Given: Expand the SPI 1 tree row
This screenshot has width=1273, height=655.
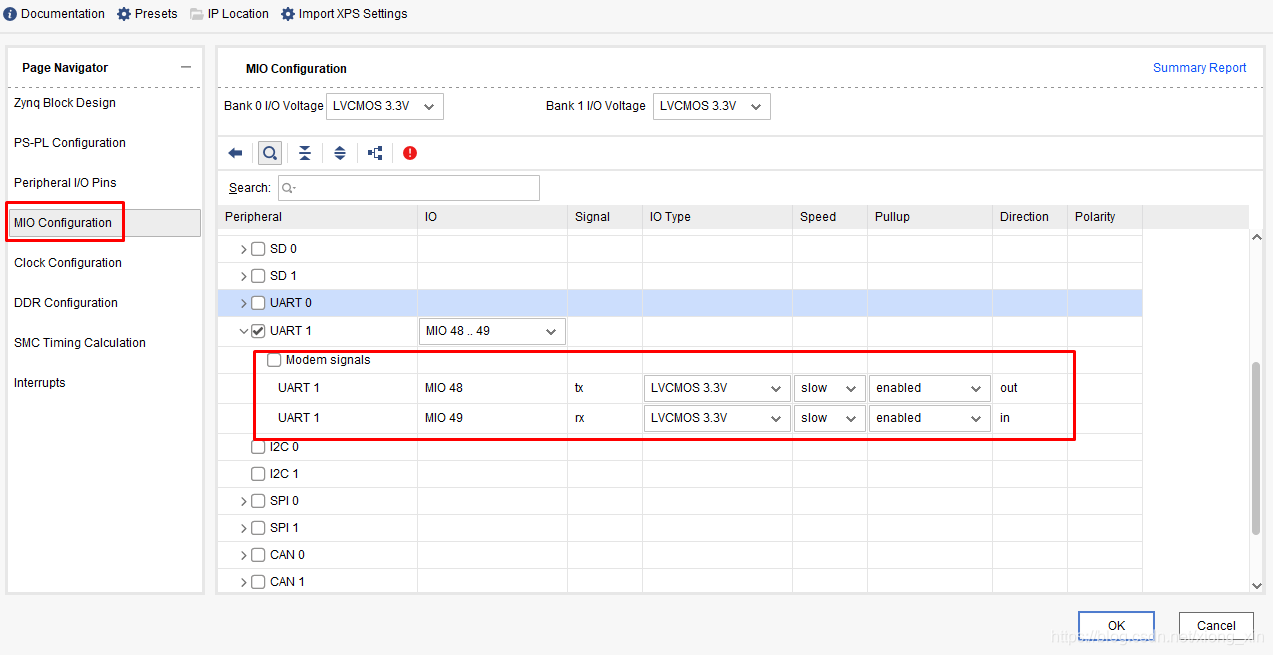Looking at the screenshot, I should tap(243, 528).
